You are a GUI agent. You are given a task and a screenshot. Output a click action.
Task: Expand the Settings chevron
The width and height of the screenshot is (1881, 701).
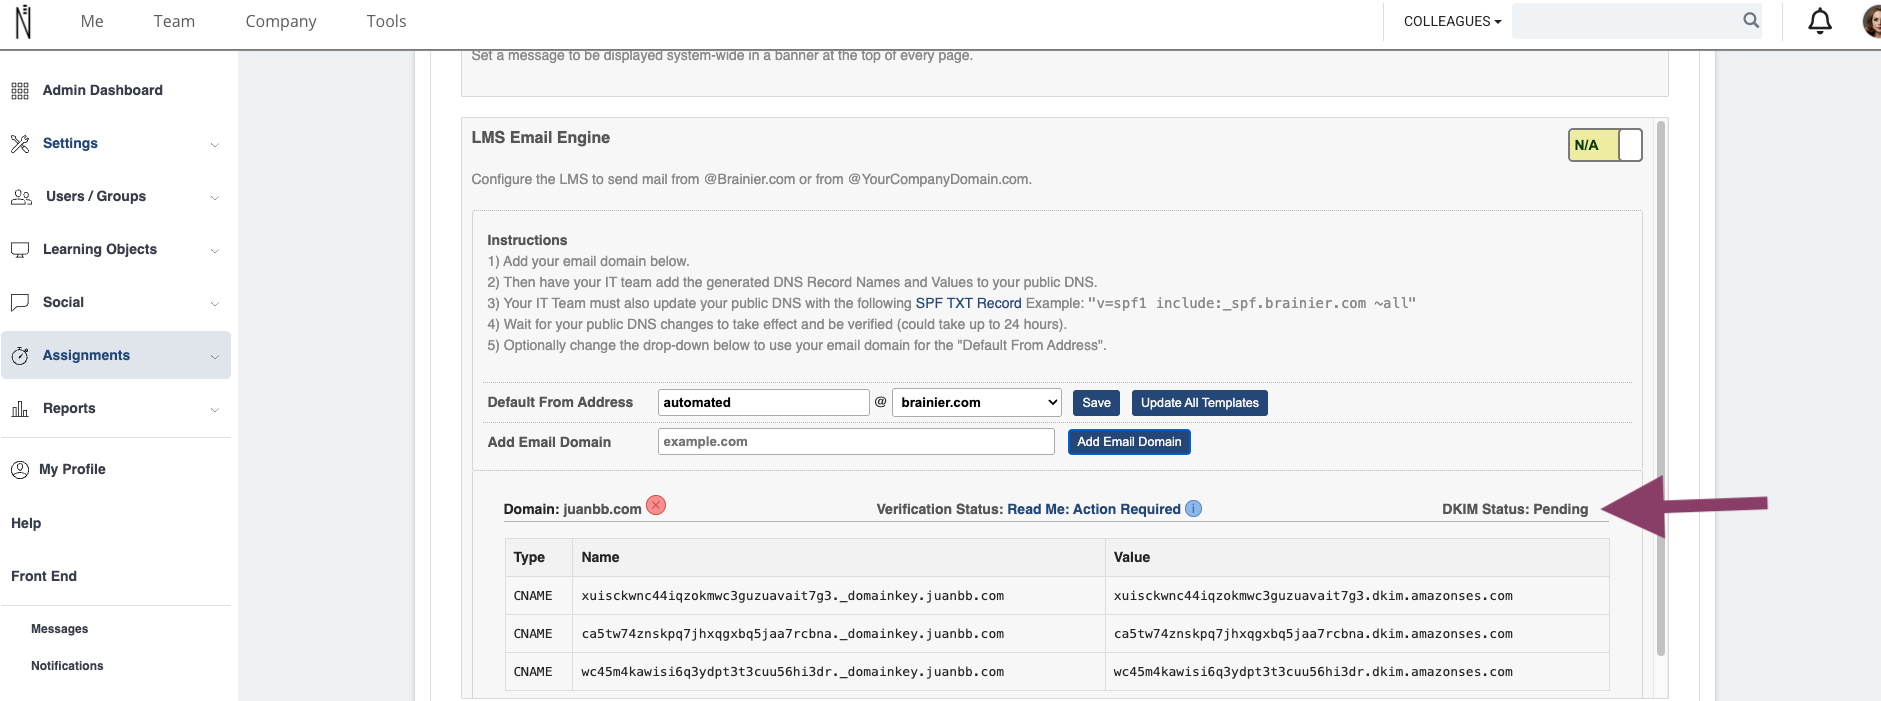(214, 145)
